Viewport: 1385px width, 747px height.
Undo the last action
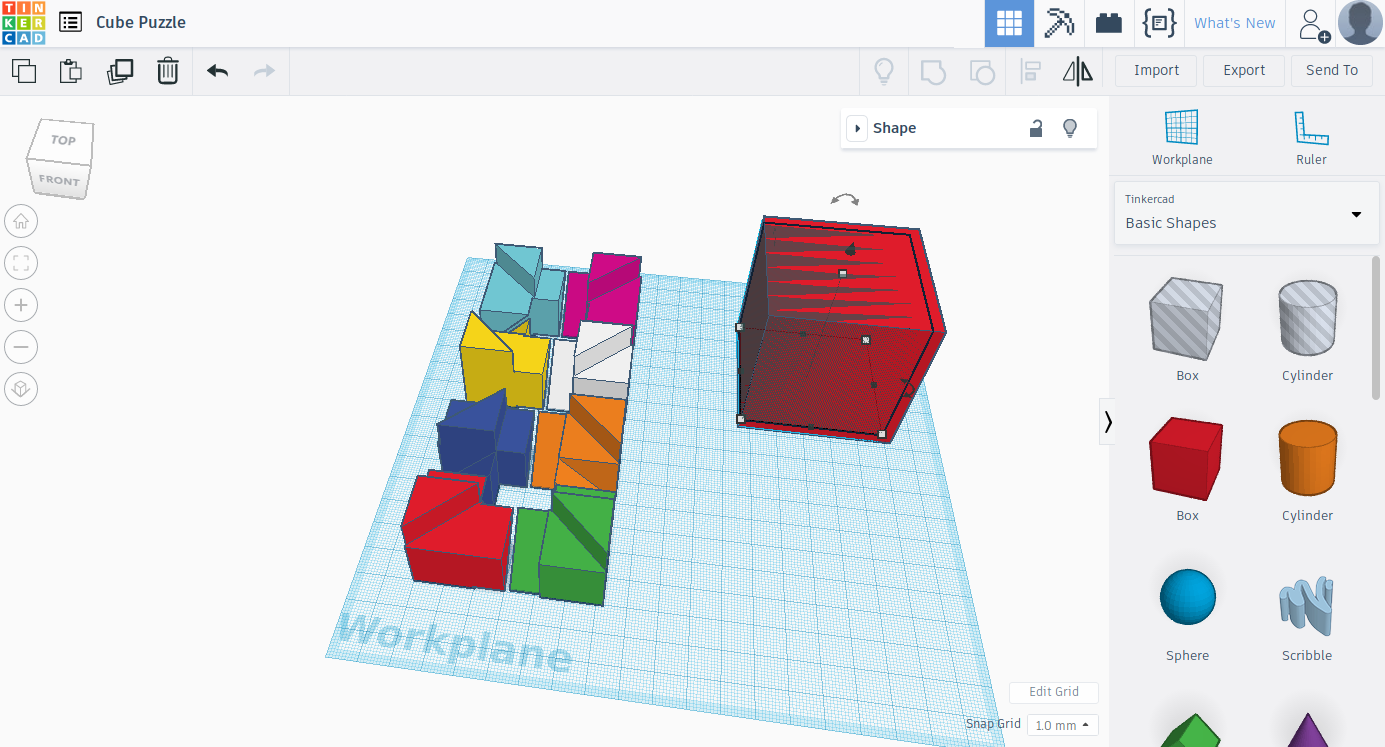[x=217, y=71]
